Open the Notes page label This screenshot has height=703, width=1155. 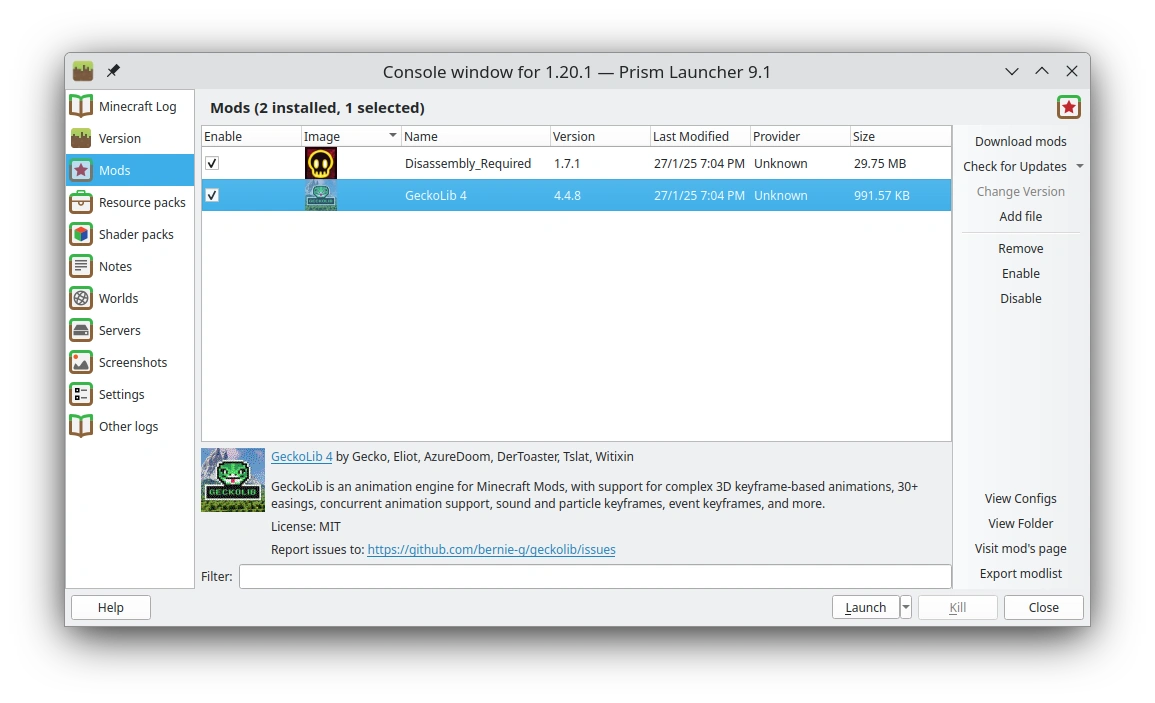tap(116, 267)
